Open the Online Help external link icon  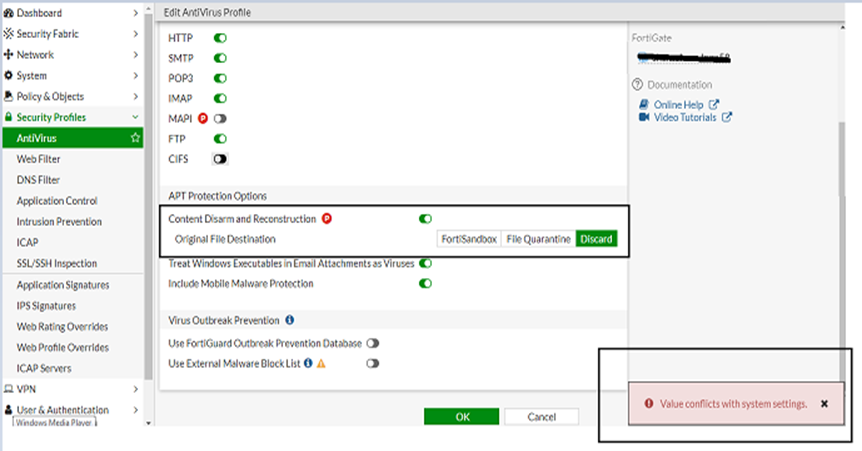713,104
